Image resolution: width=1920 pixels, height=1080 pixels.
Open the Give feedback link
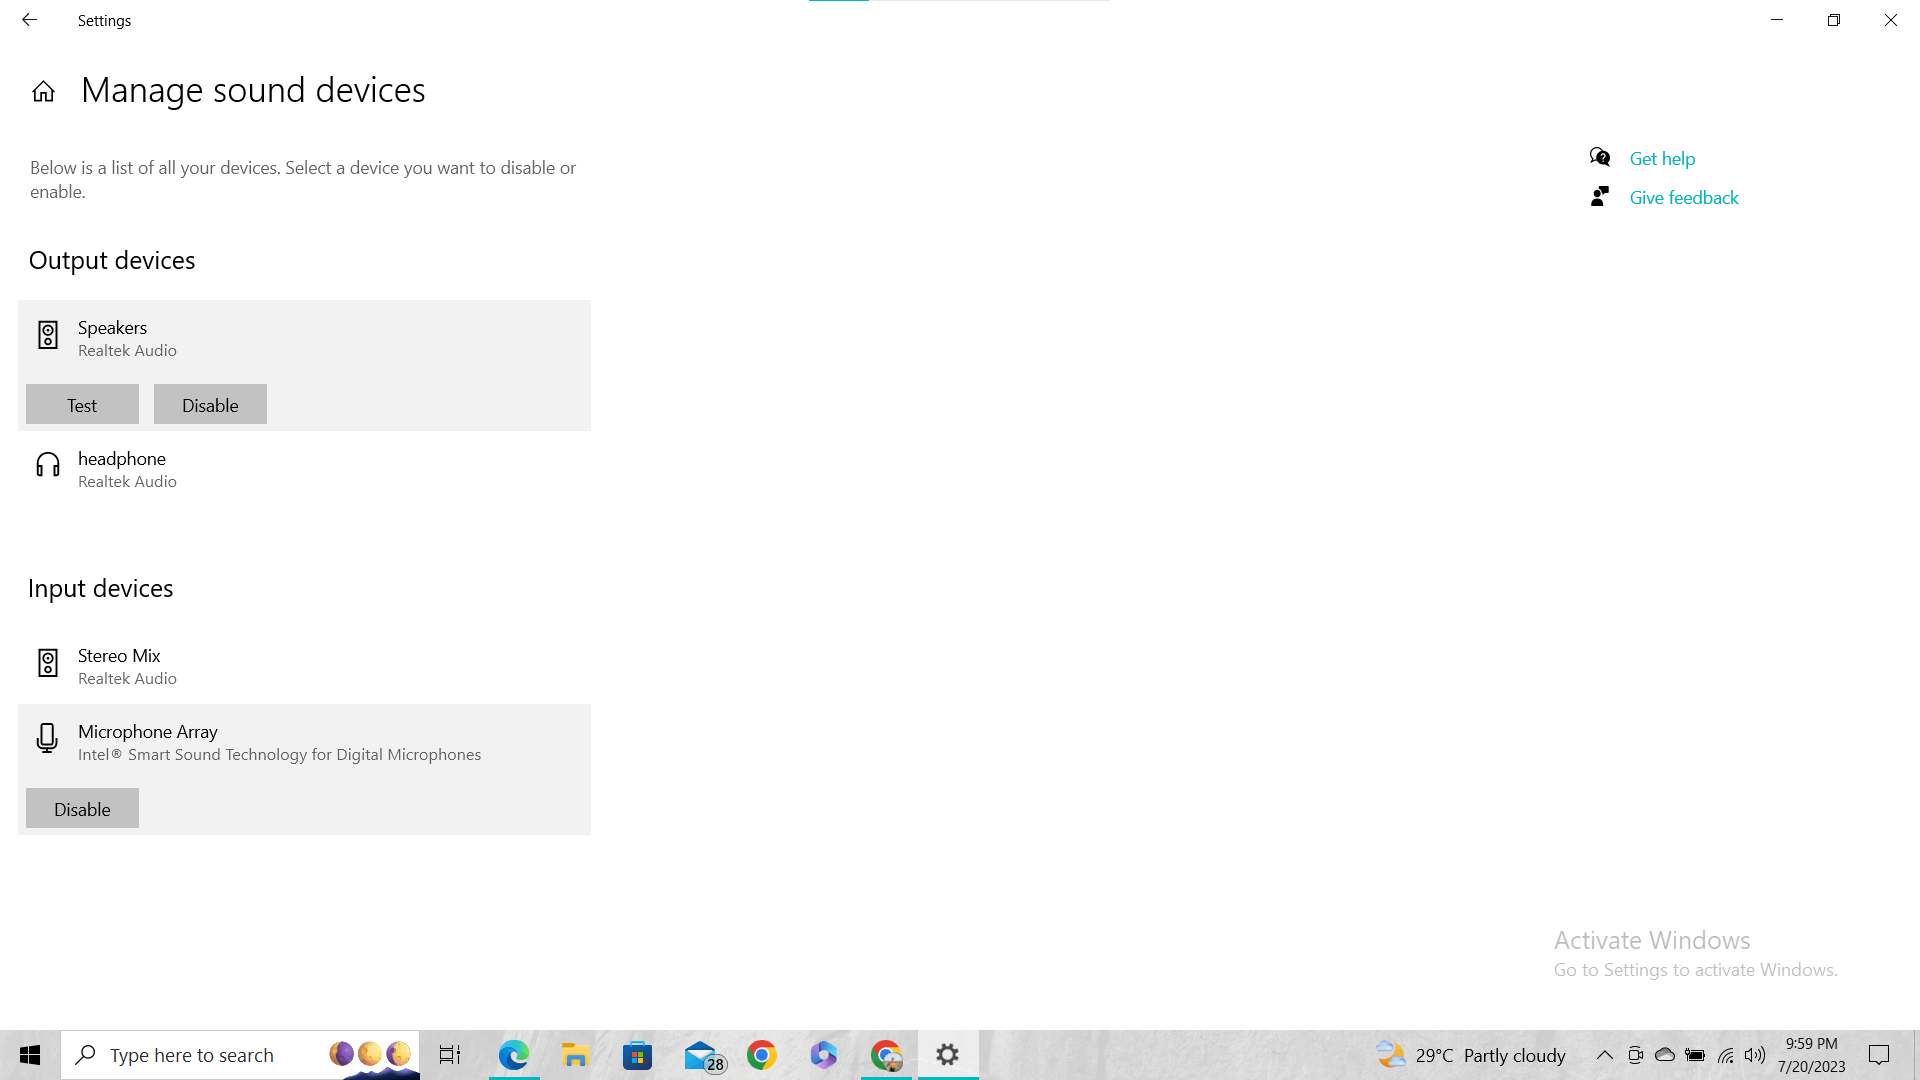pyautogui.click(x=1684, y=197)
